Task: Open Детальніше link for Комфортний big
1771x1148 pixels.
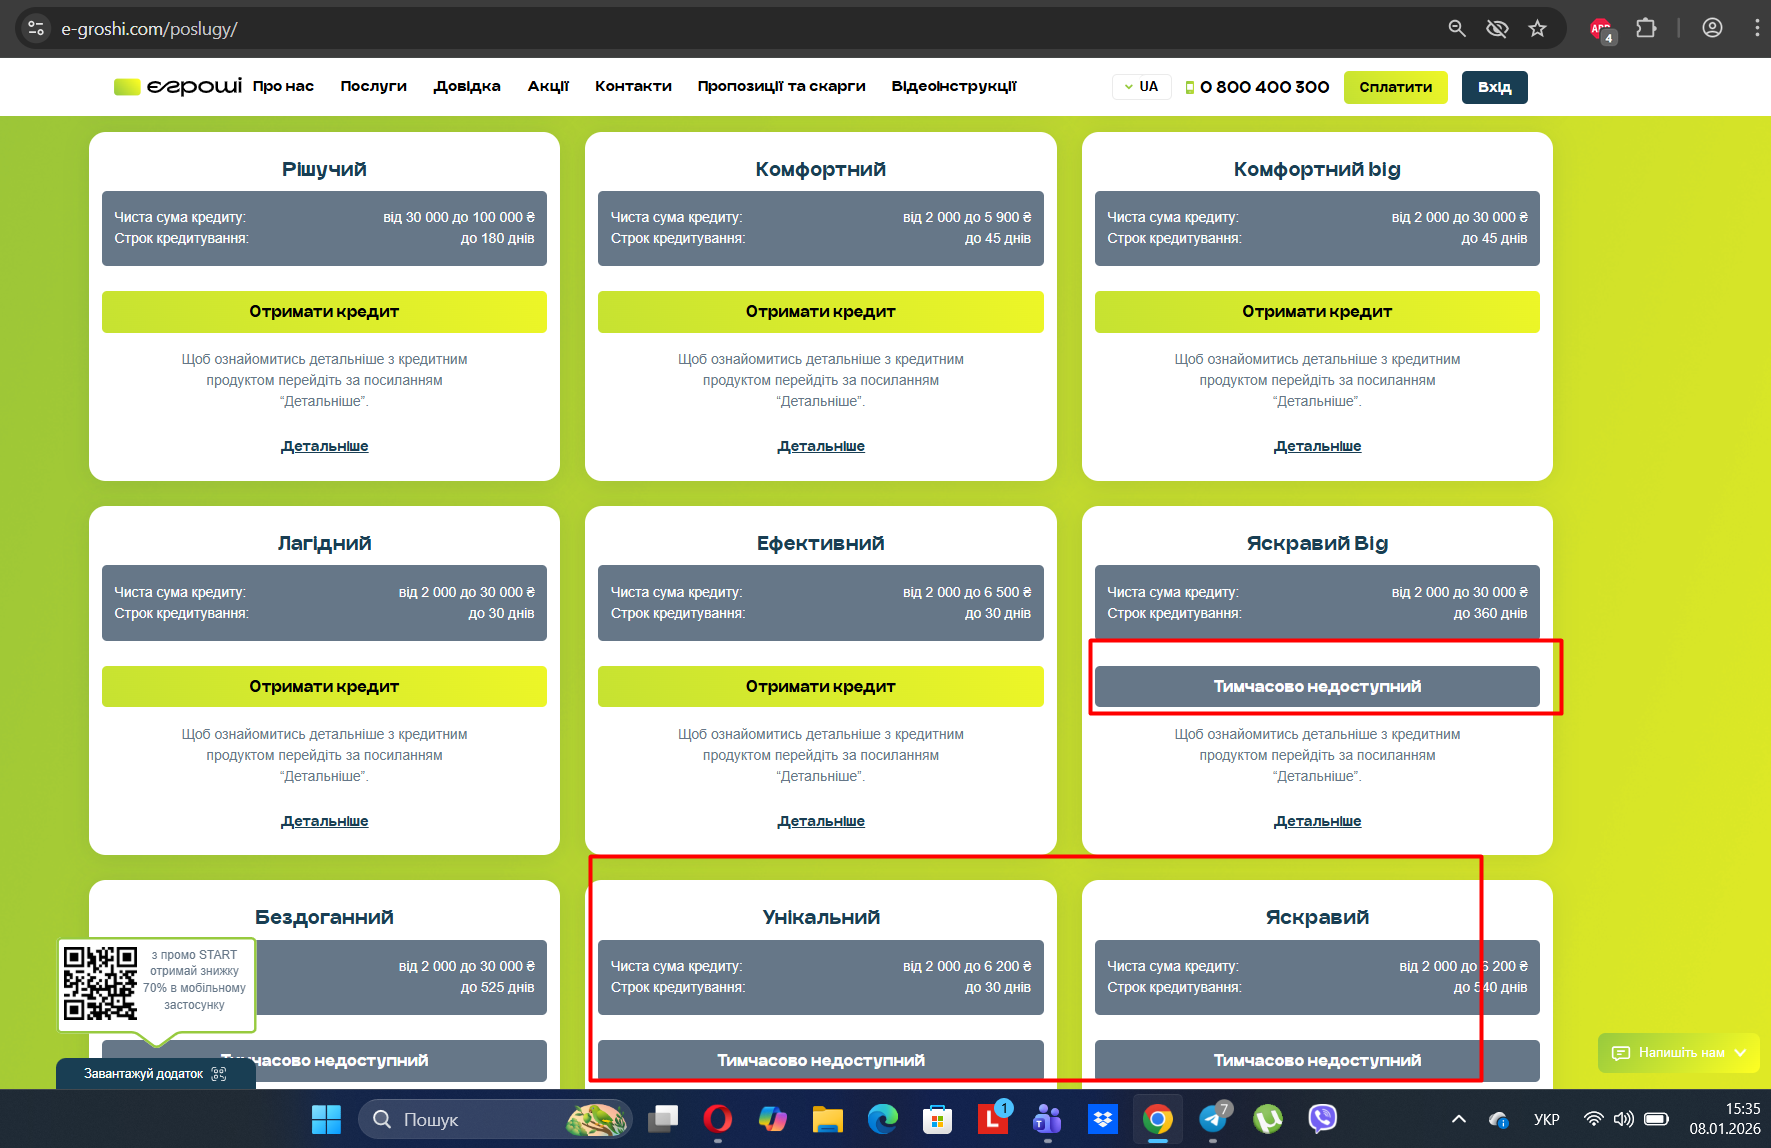Action: (1318, 446)
